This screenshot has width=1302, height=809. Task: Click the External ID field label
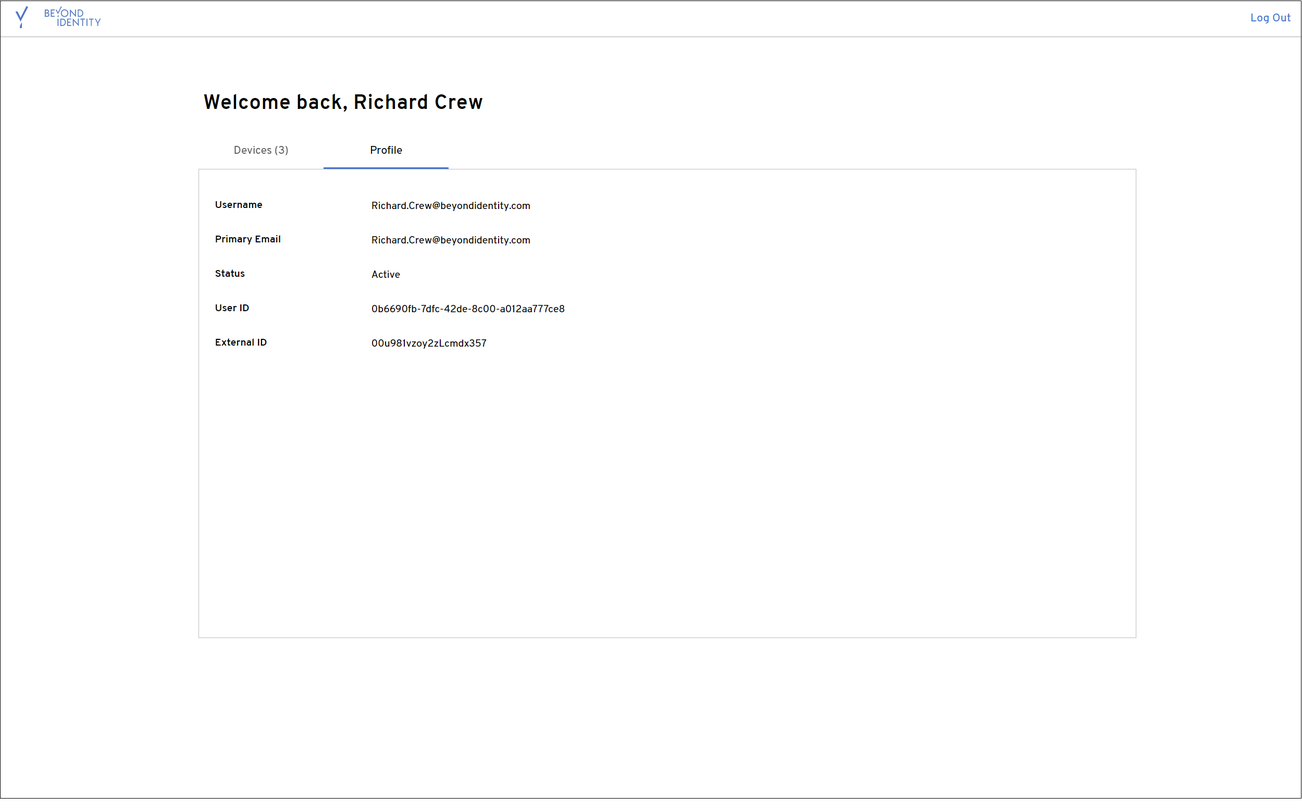[240, 342]
